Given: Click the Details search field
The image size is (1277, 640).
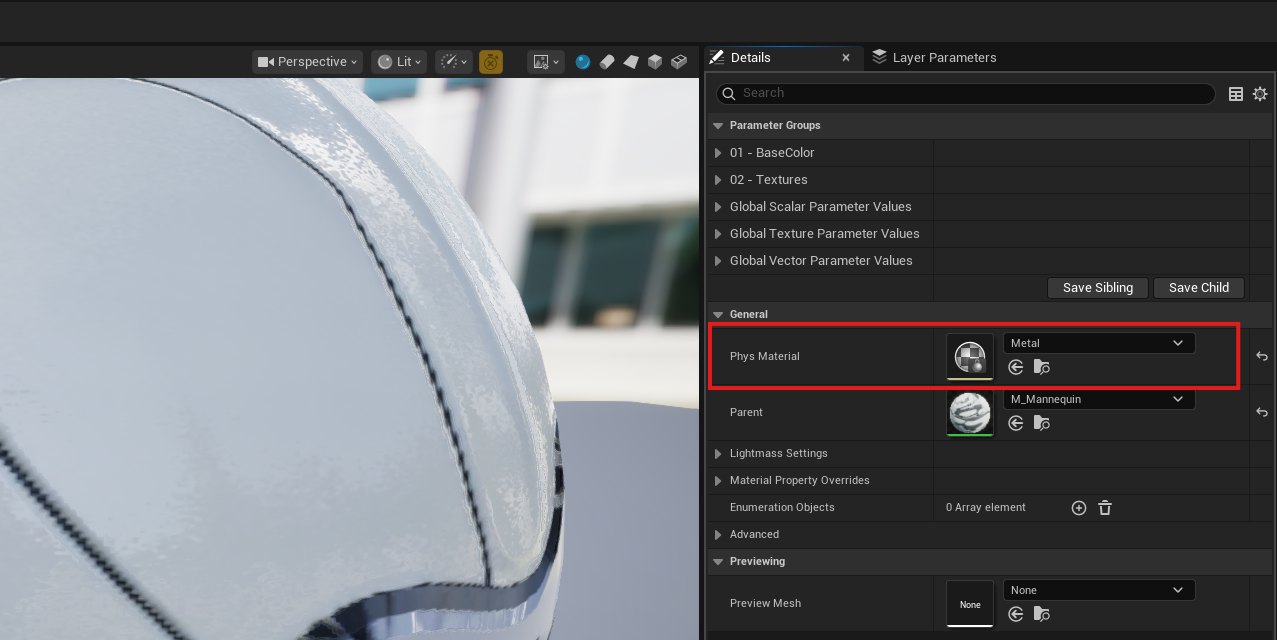Looking at the screenshot, I should [x=965, y=93].
